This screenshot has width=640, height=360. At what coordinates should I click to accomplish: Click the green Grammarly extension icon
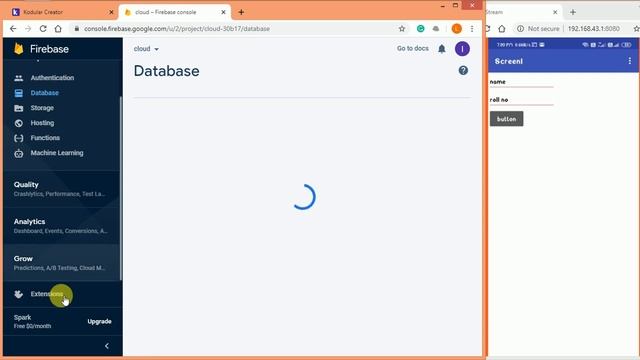coord(420,29)
